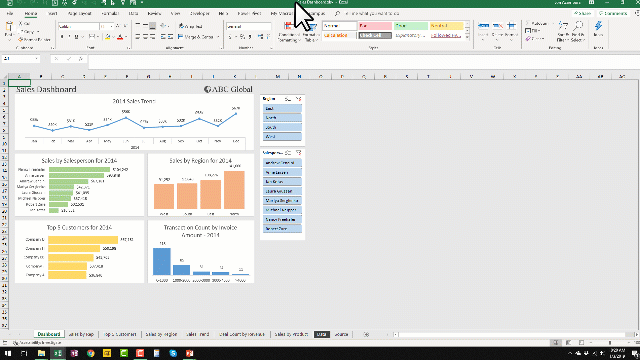Click the Wrap Text button
This screenshot has width=640, height=360.
coord(191,26)
